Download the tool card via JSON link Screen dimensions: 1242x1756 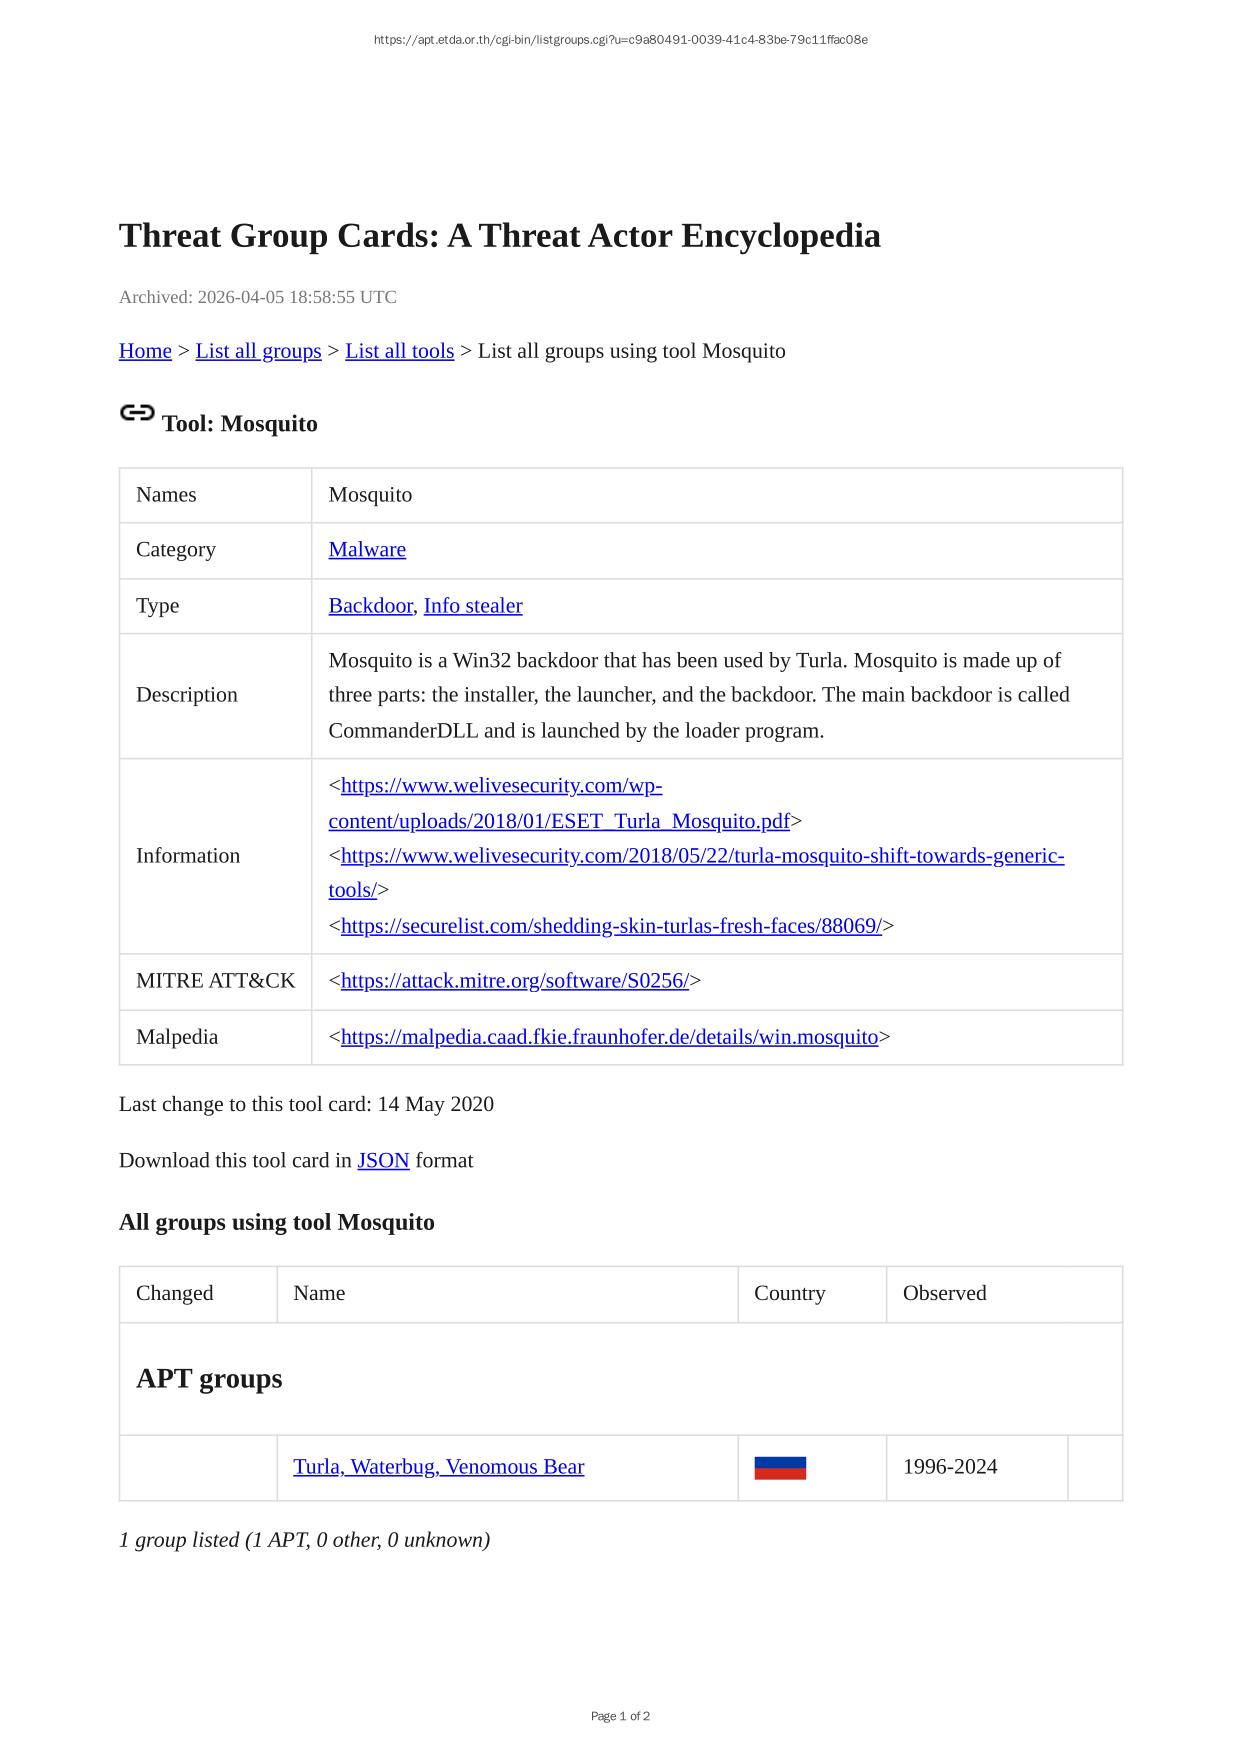pos(383,1161)
